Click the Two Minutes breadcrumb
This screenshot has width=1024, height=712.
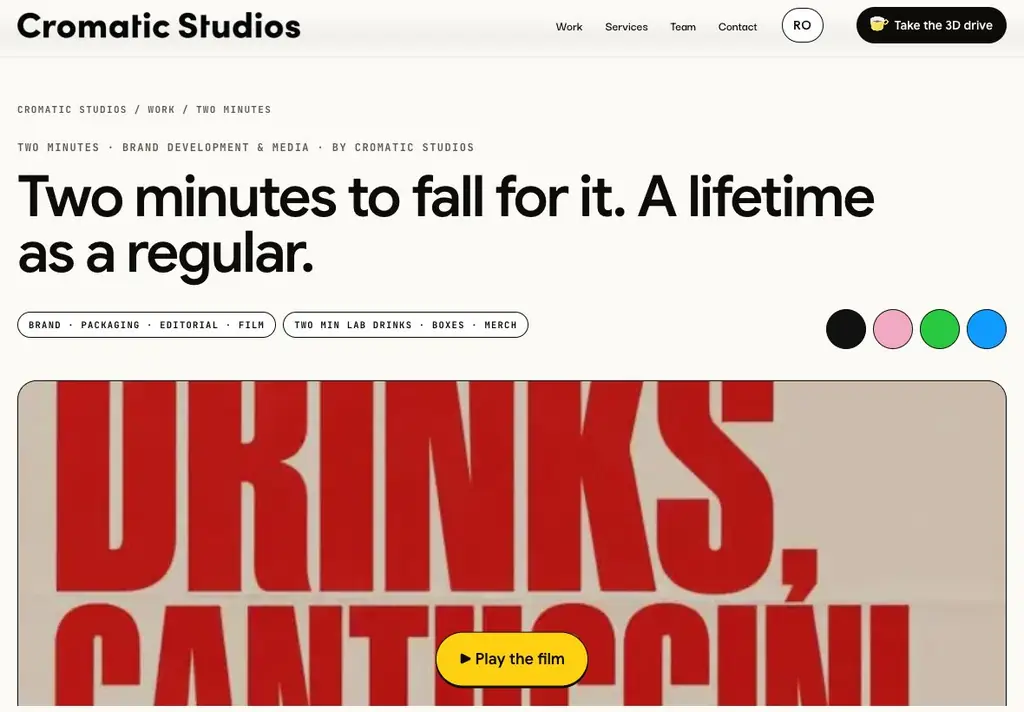(233, 109)
